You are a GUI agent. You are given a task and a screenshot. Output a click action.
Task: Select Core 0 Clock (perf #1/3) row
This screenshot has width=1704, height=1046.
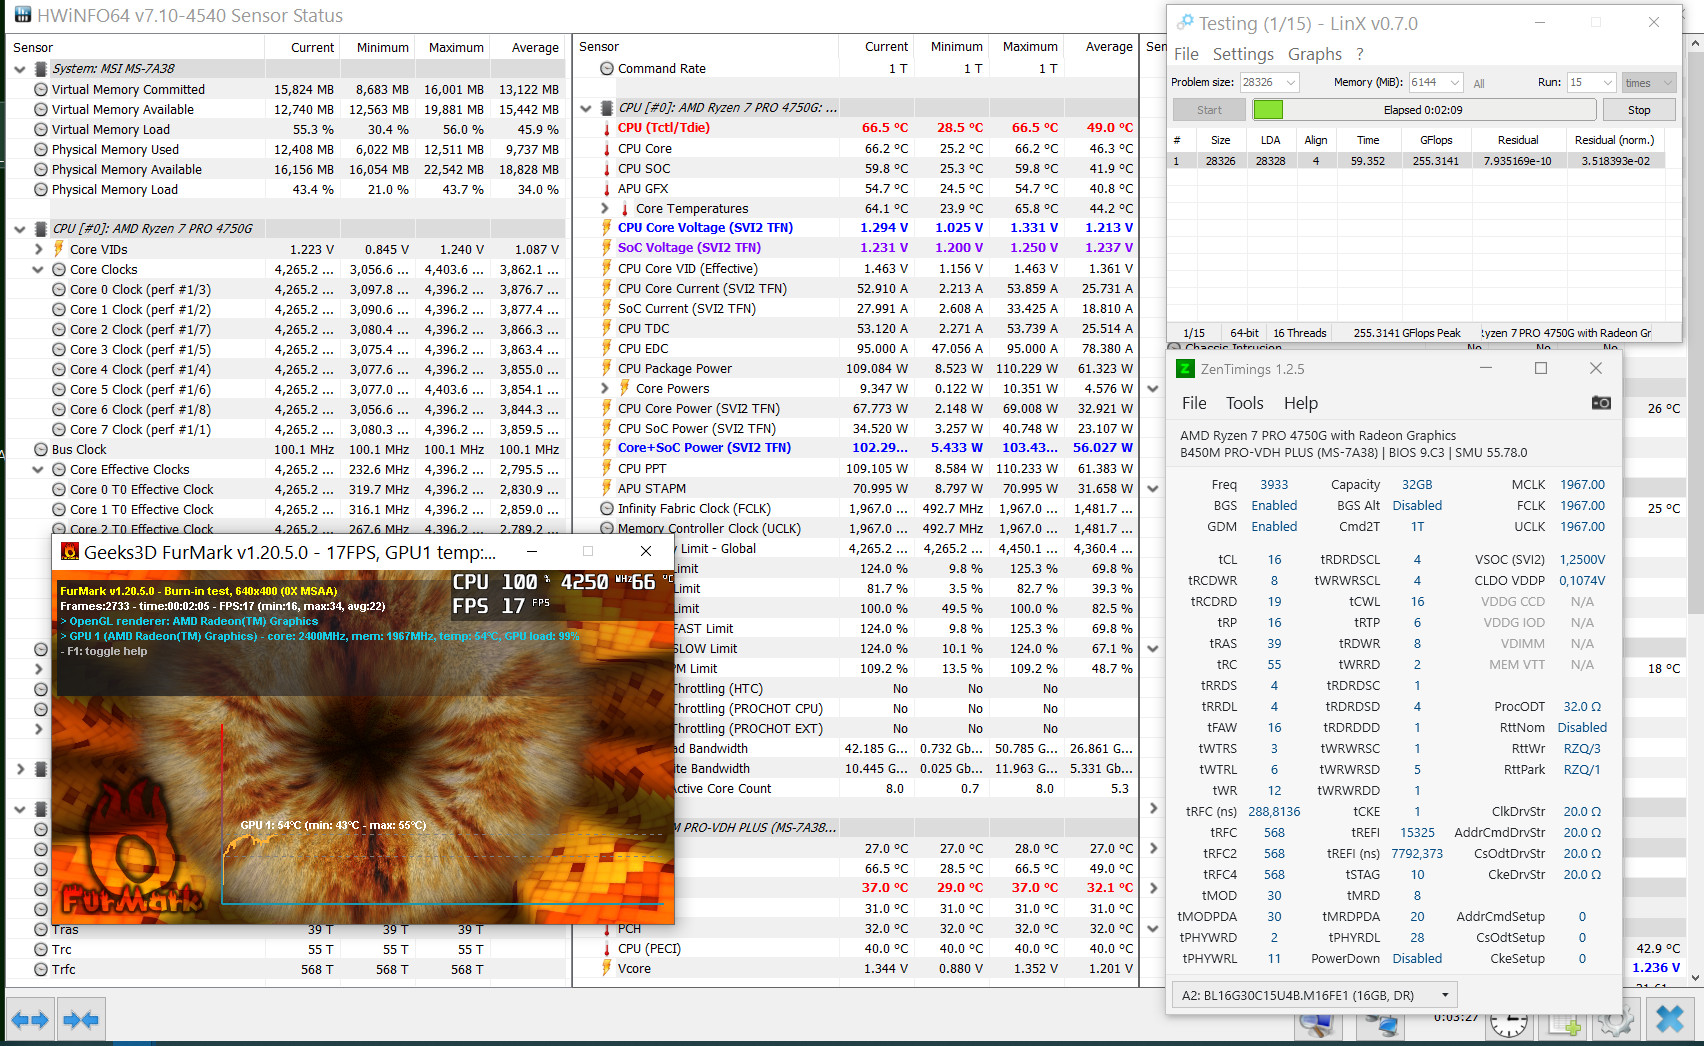(286, 289)
